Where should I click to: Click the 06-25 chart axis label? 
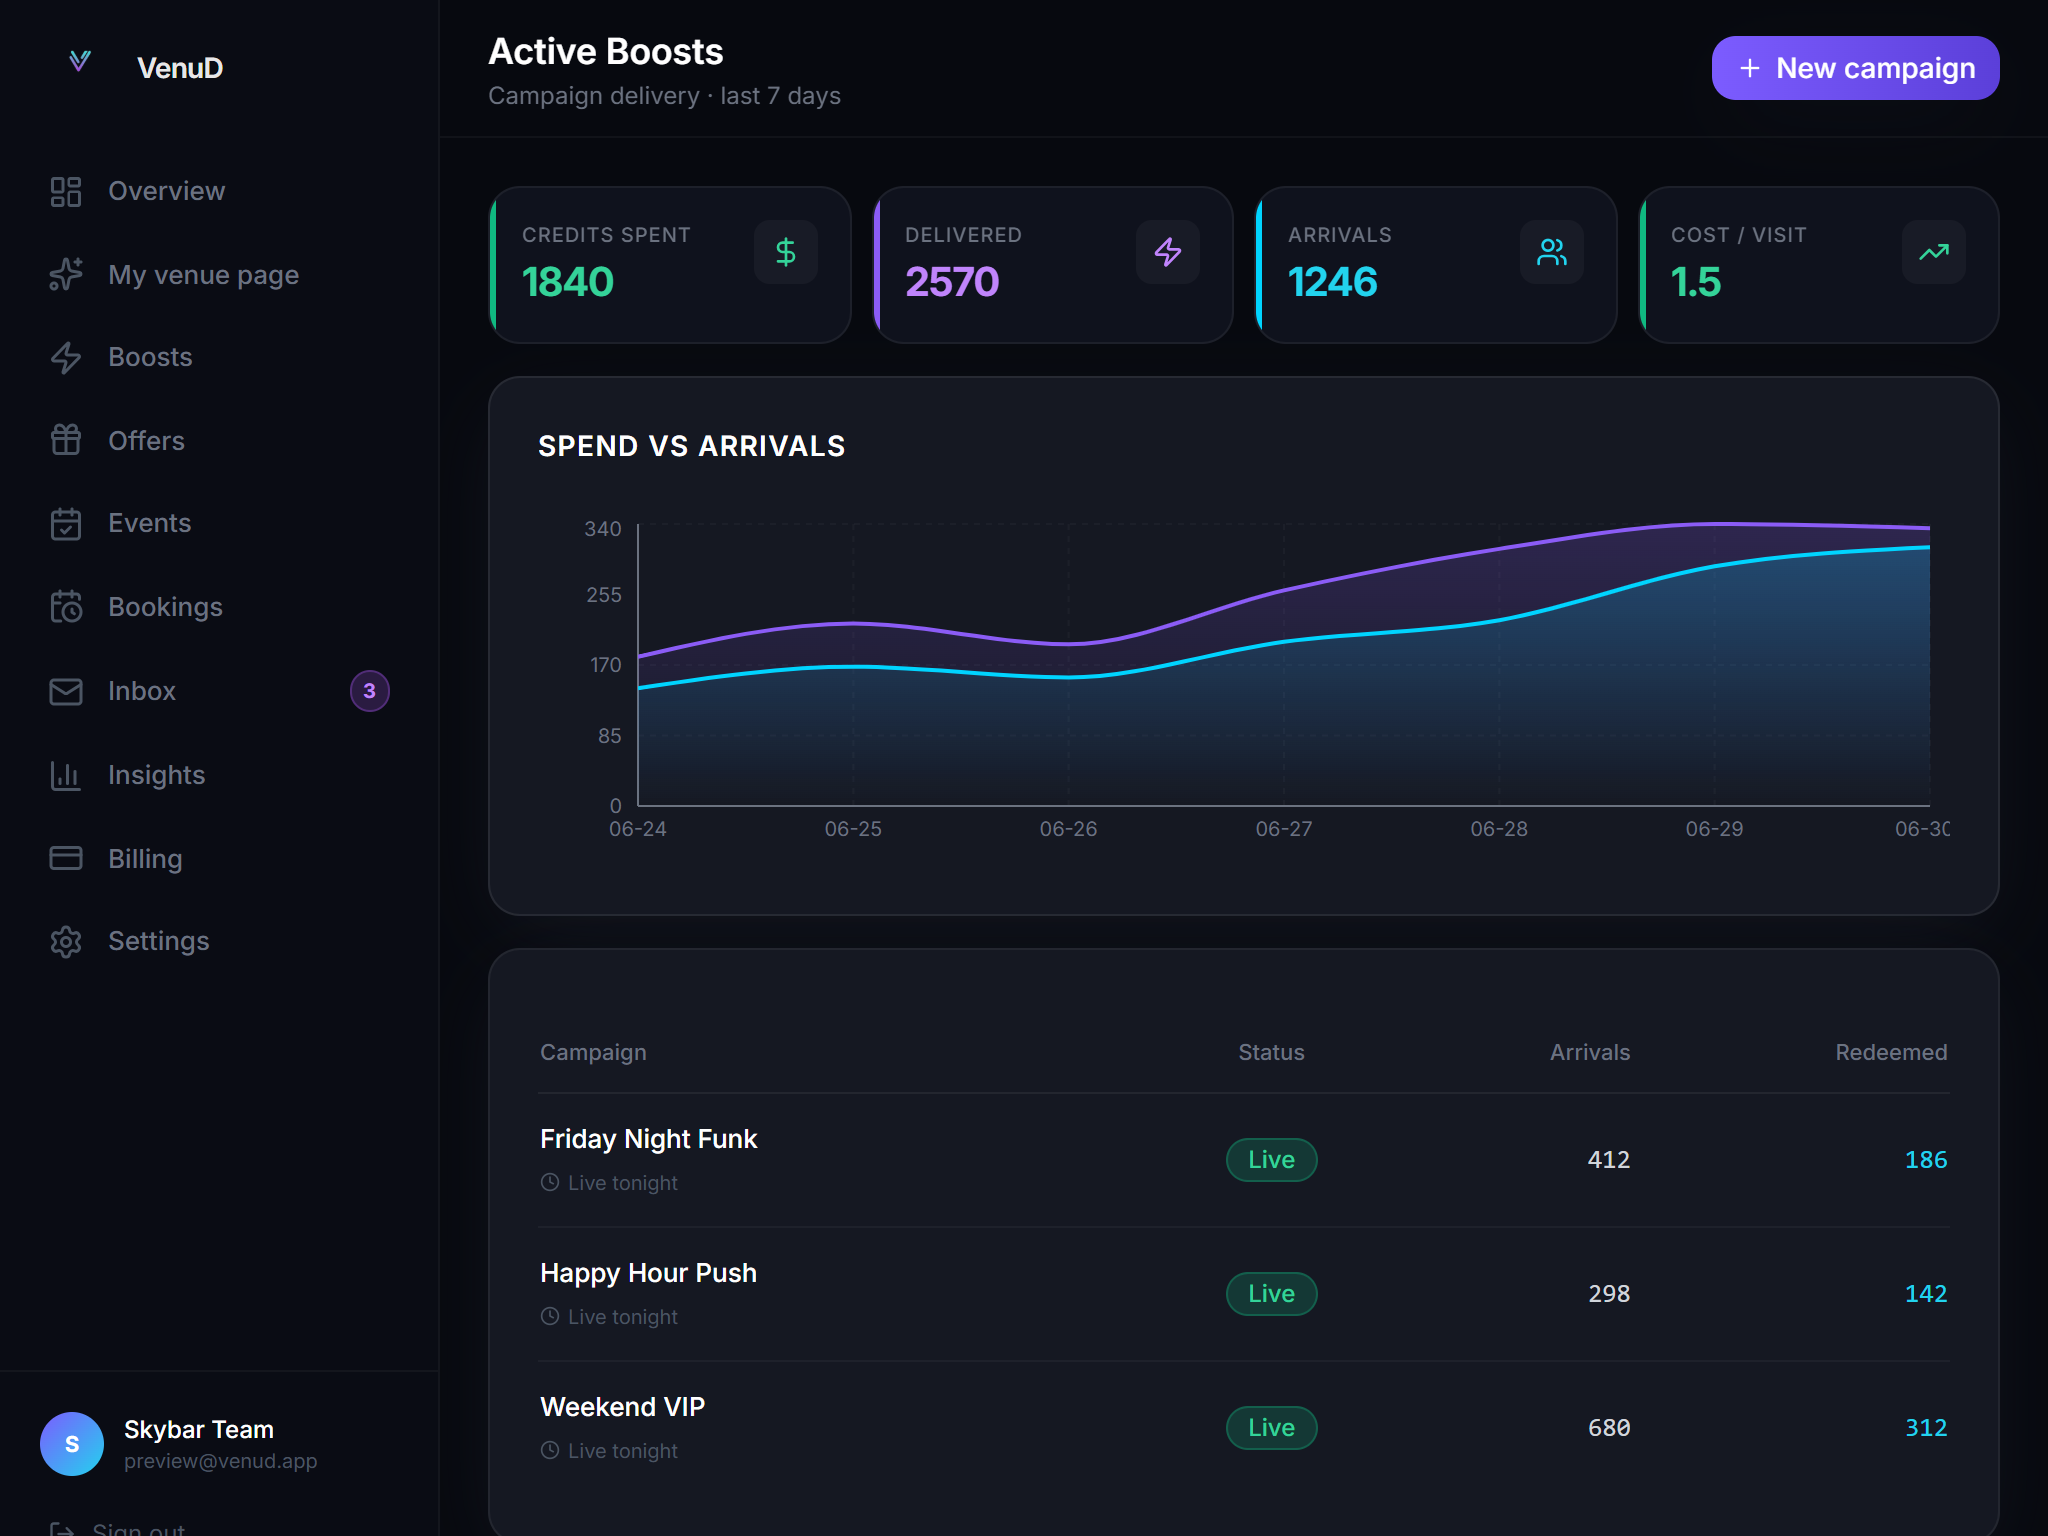[853, 829]
